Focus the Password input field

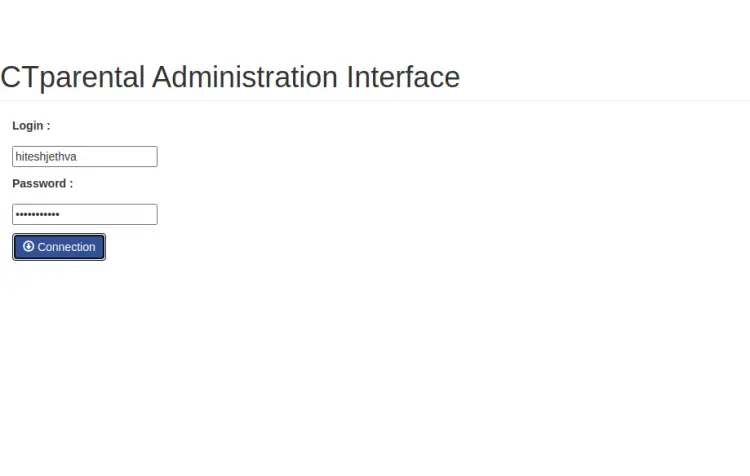point(84,214)
